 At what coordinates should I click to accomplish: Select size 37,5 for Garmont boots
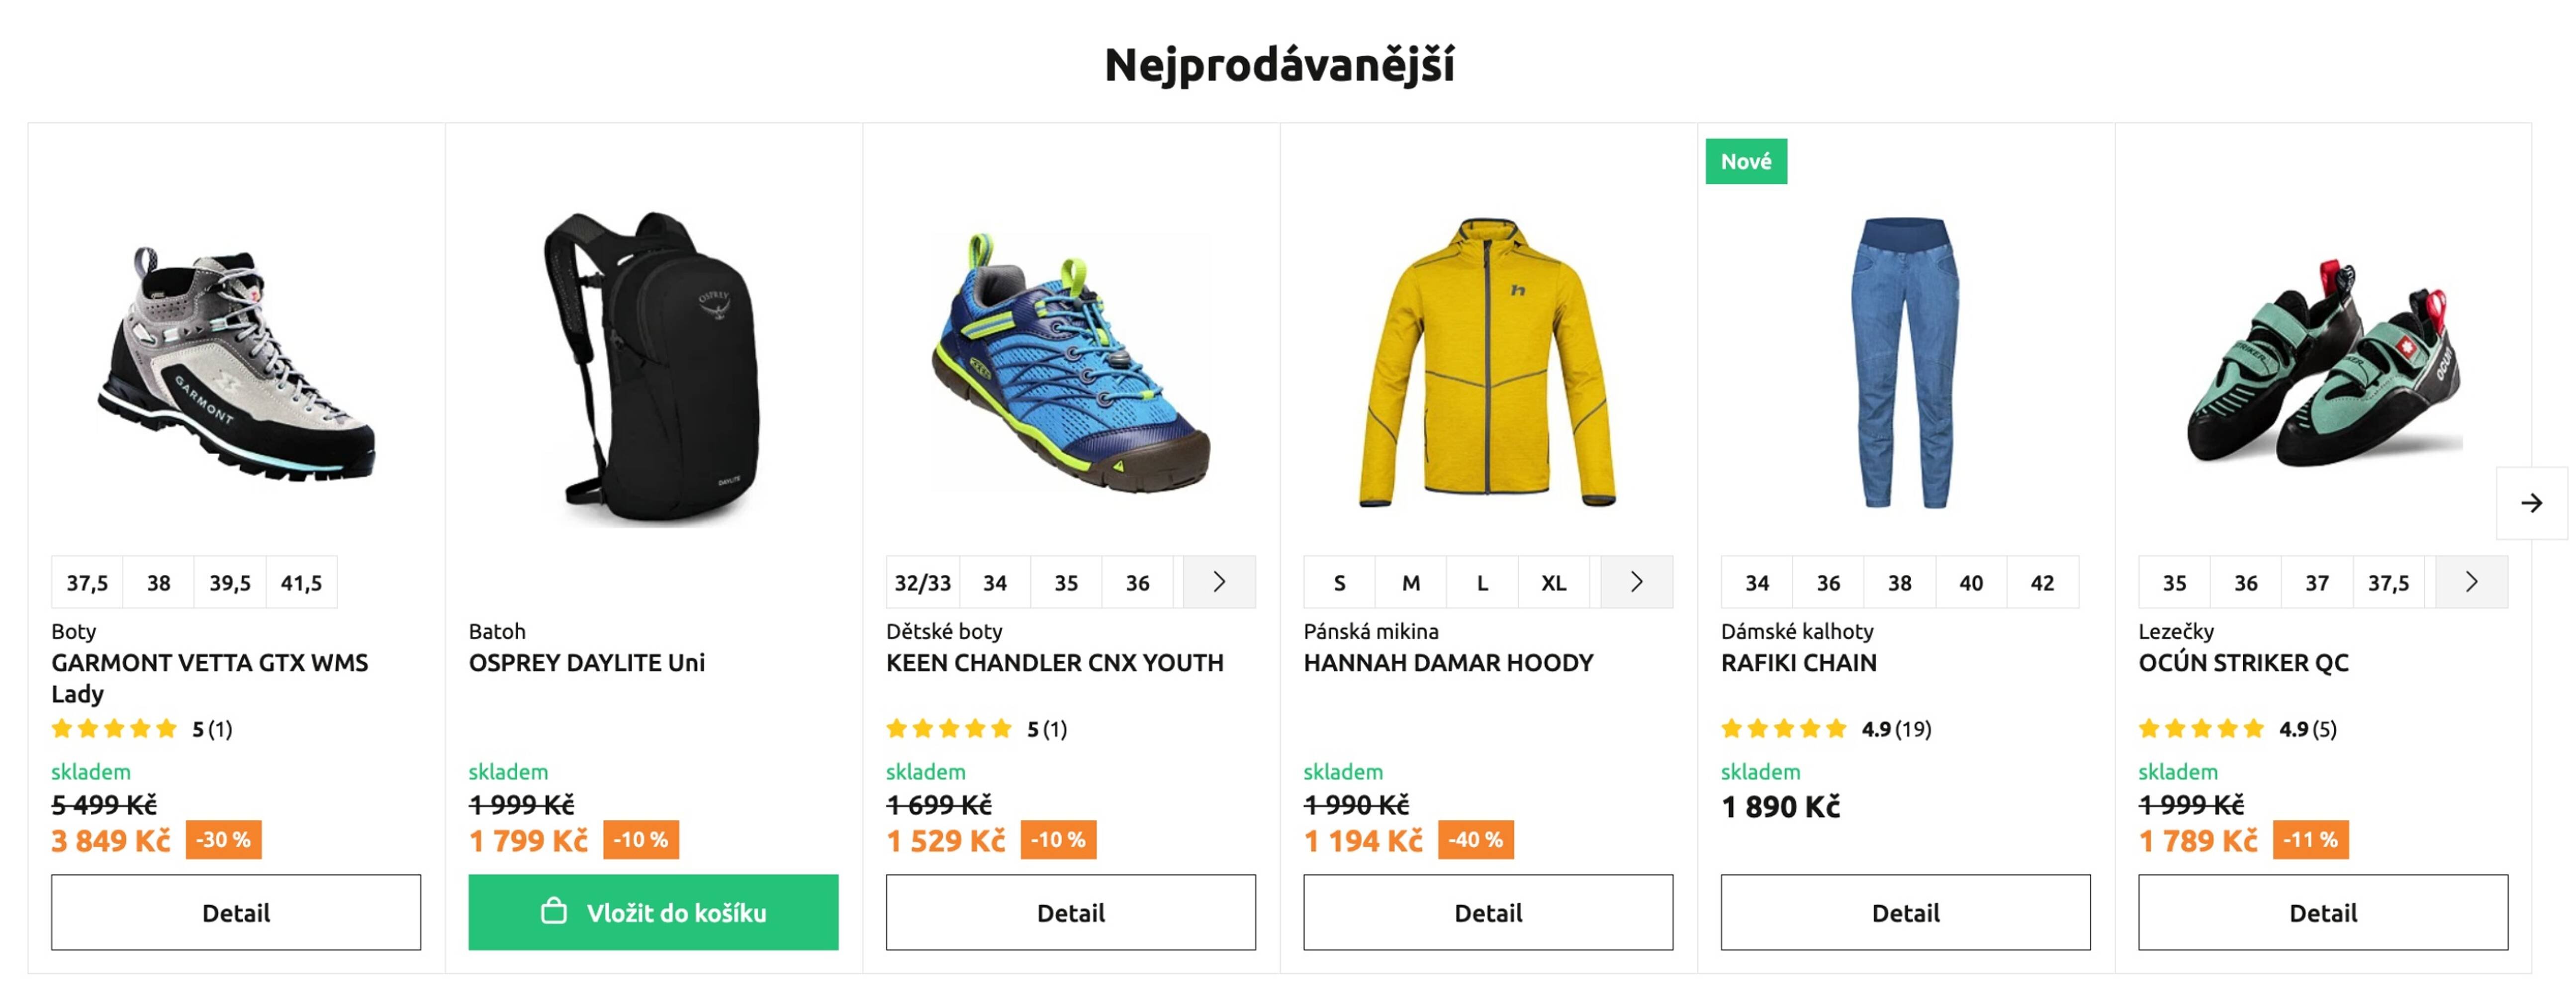(x=87, y=583)
